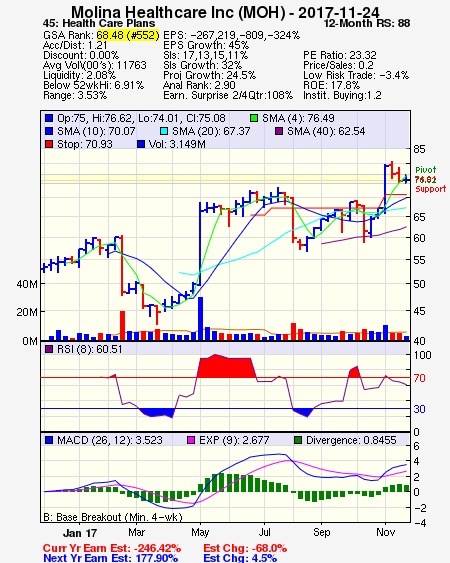Screen dimensions: 450x563
Task: Click the red Stop legend square
Action: click(49, 144)
